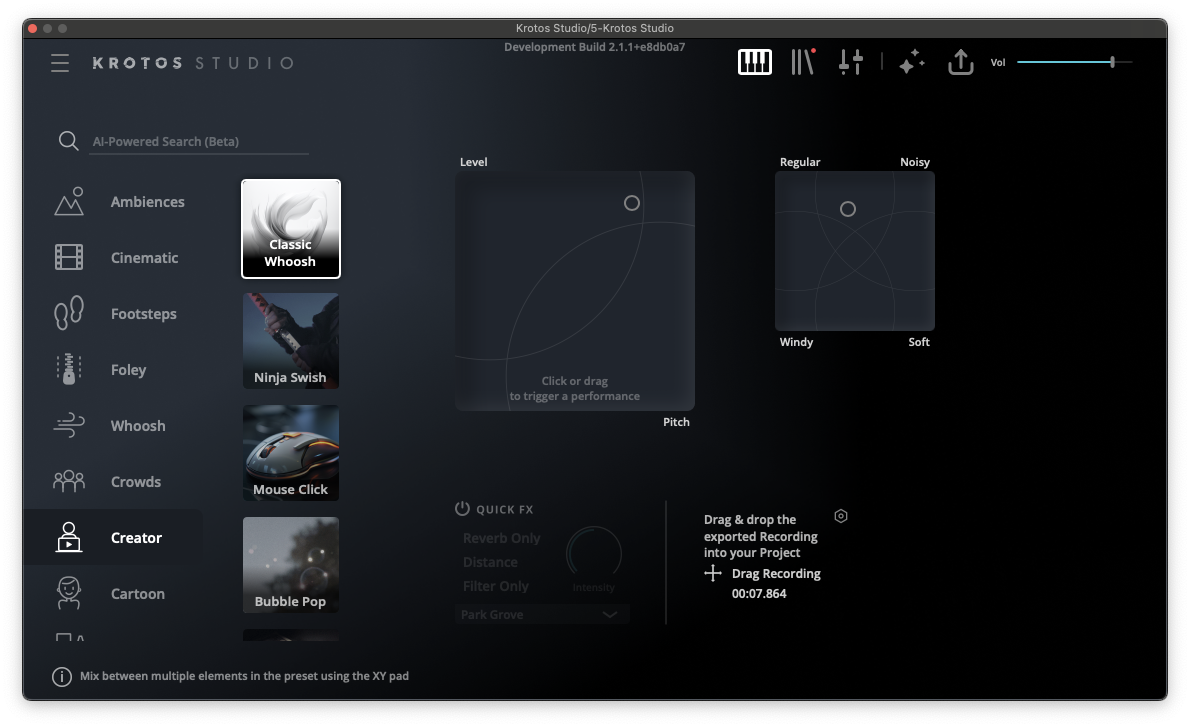
Task: Click the Ambiences mountain icon
Action: pos(69,202)
